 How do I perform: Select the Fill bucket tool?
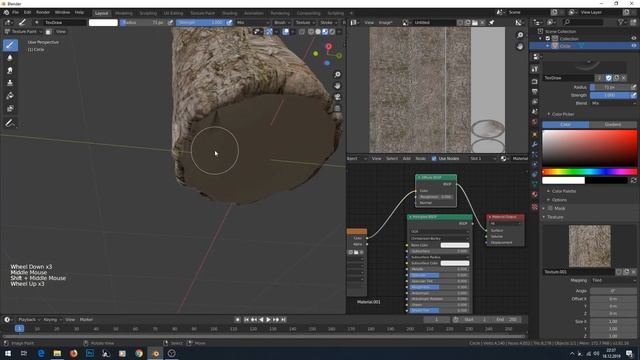coord(10,96)
